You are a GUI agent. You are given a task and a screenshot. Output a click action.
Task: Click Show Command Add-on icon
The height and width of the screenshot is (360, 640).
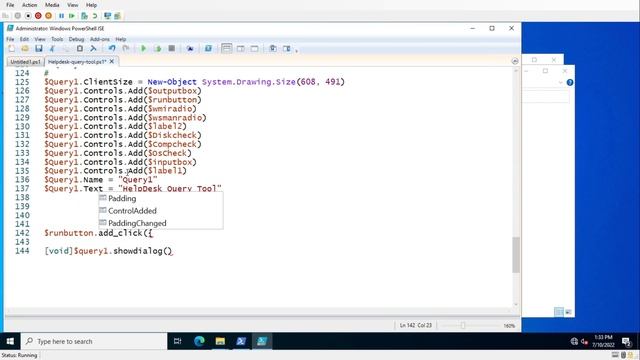[x=287, y=49]
